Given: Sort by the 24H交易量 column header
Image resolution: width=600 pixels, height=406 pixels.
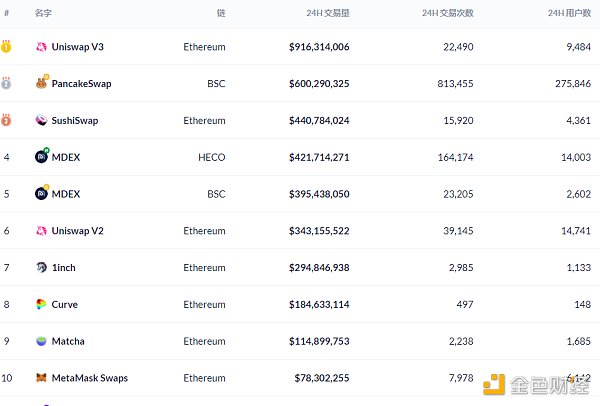Looking at the screenshot, I should (327, 13).
